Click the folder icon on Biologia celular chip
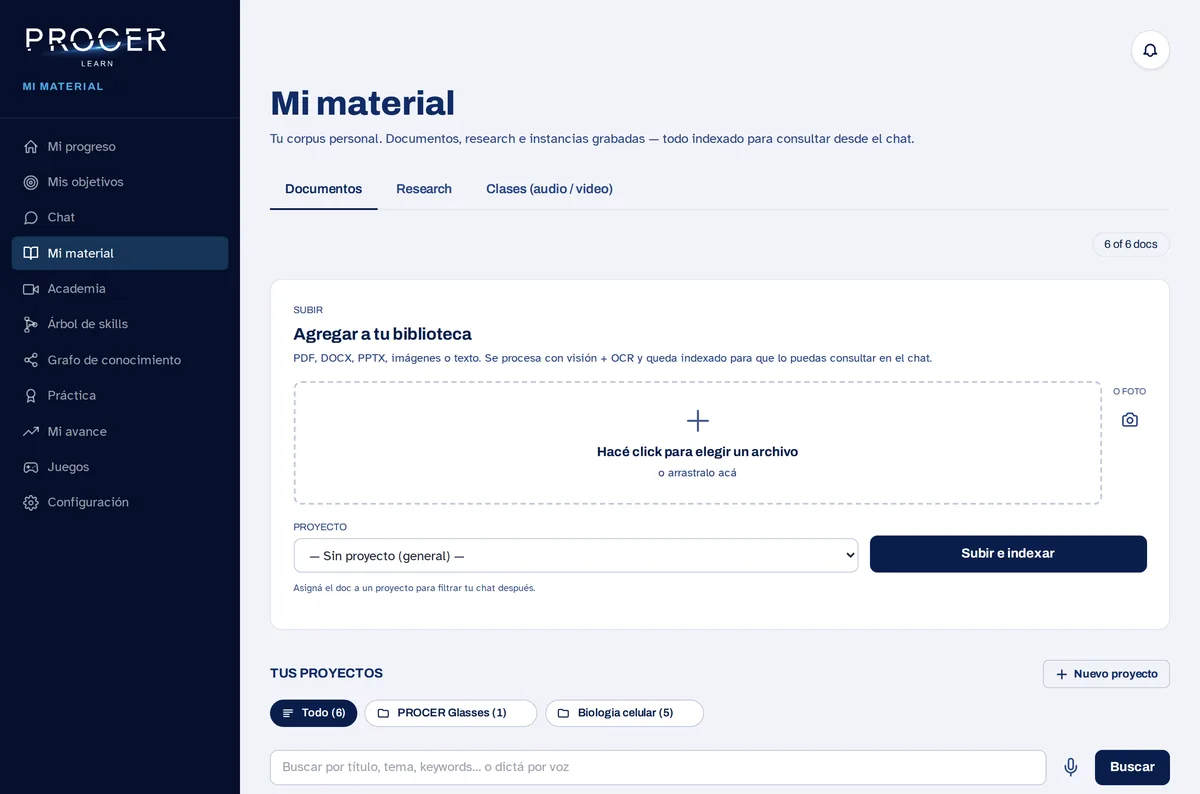 click(563, 713)
